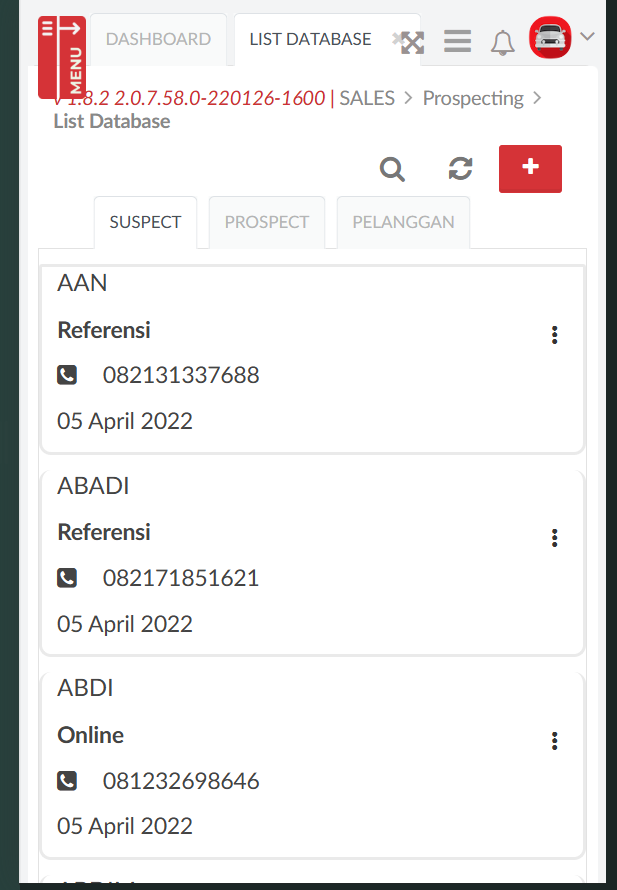
Task: Click the fullscreen expand arrows icon
Action: pos(412,42)
